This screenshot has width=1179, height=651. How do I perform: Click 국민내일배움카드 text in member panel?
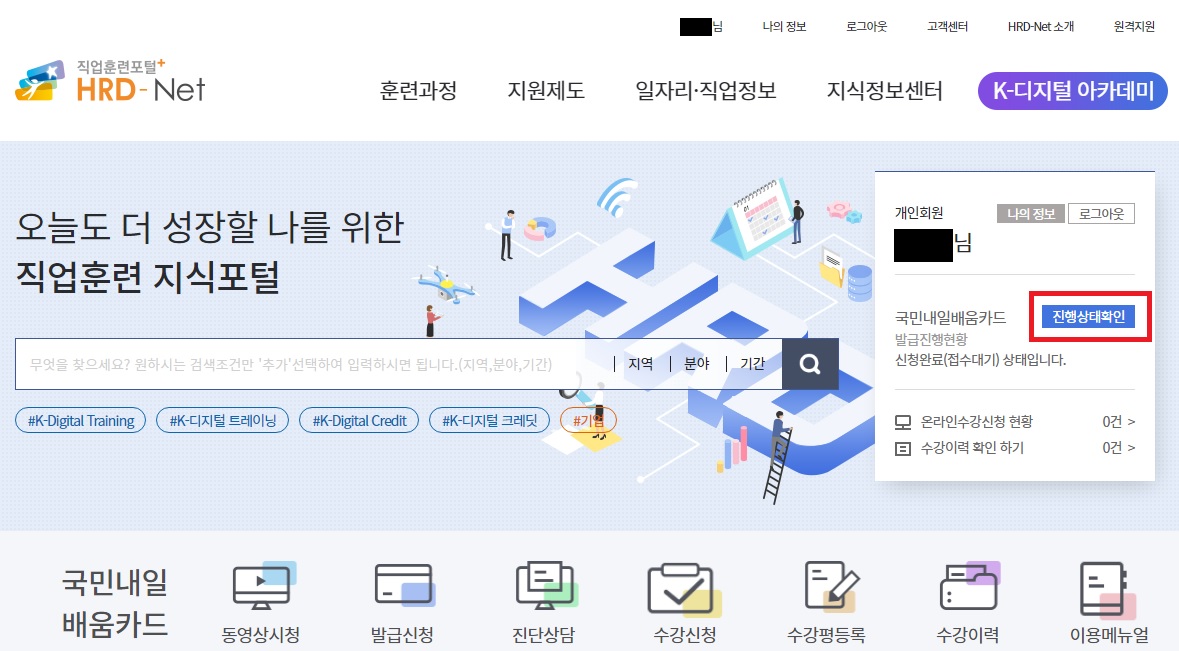[950, 318]
